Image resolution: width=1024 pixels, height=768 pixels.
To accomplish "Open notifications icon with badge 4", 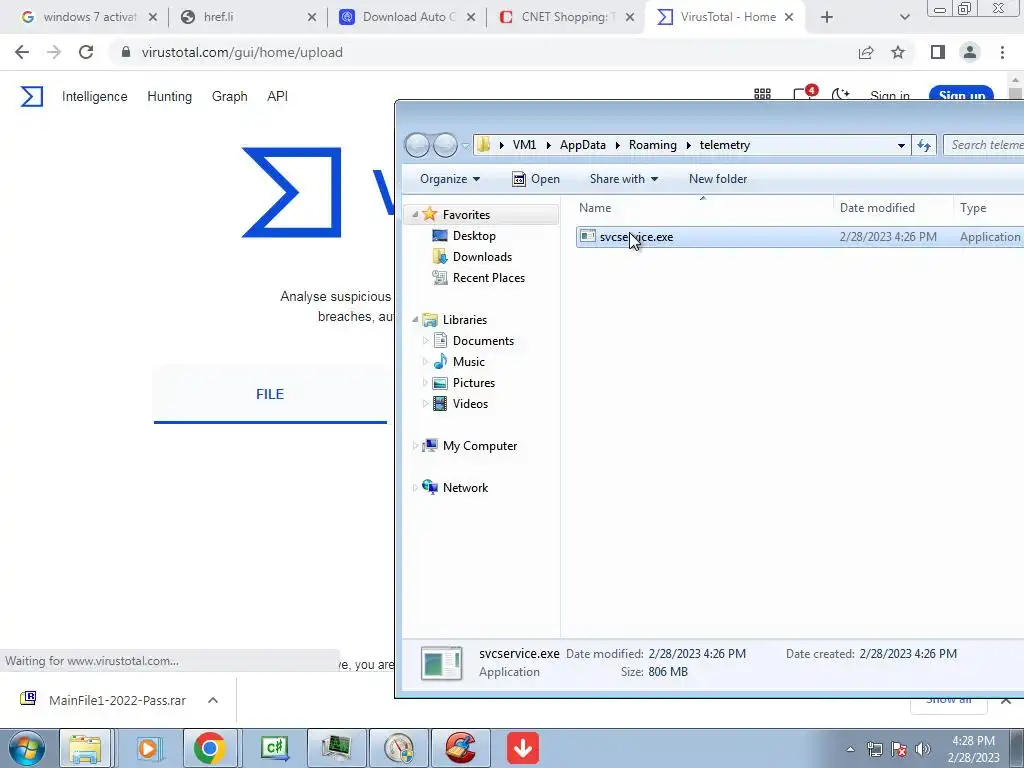I will [x=803, y=93].
